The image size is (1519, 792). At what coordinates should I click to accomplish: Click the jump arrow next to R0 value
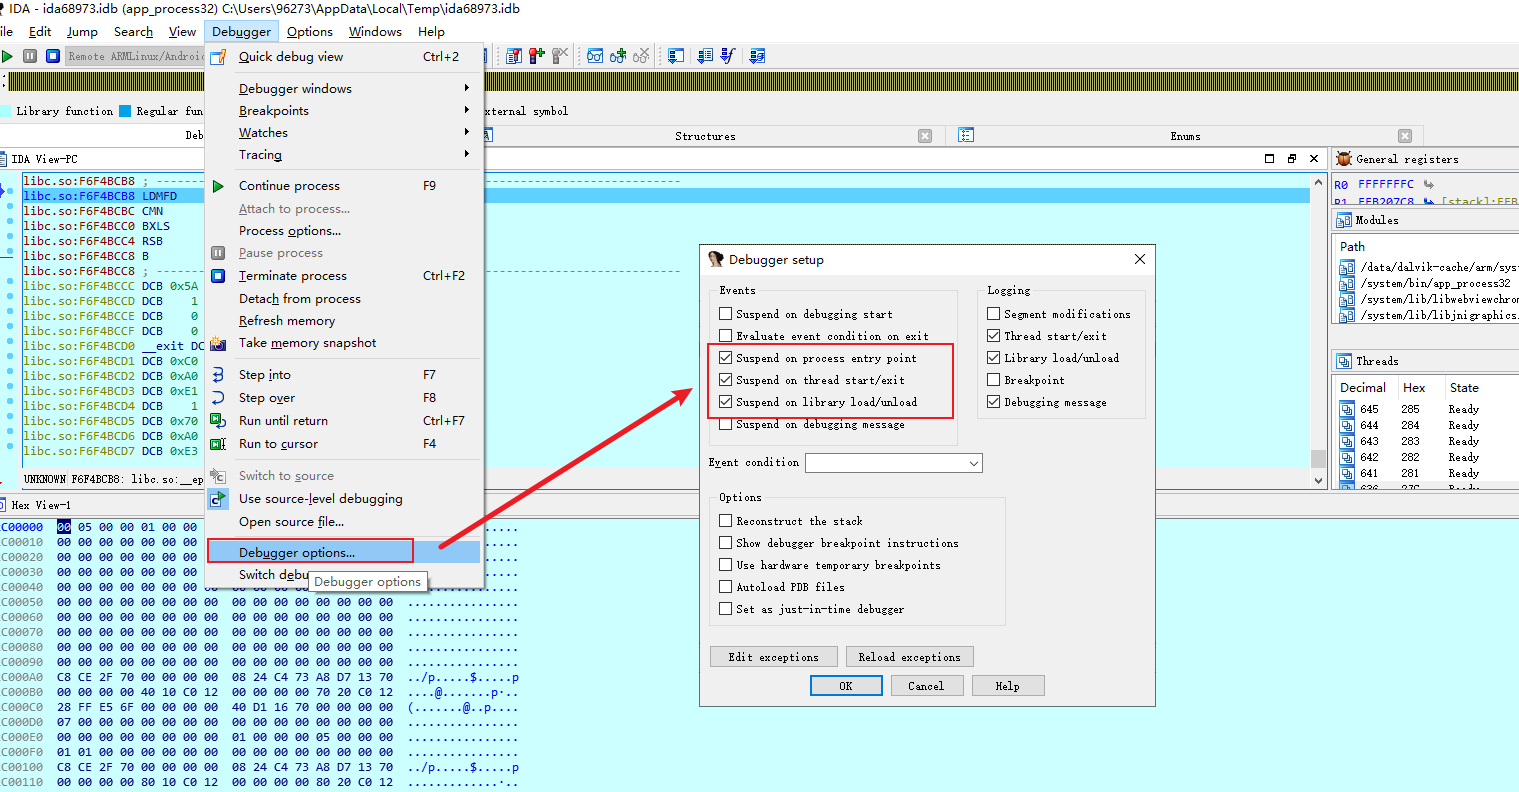pos(1429,185)
